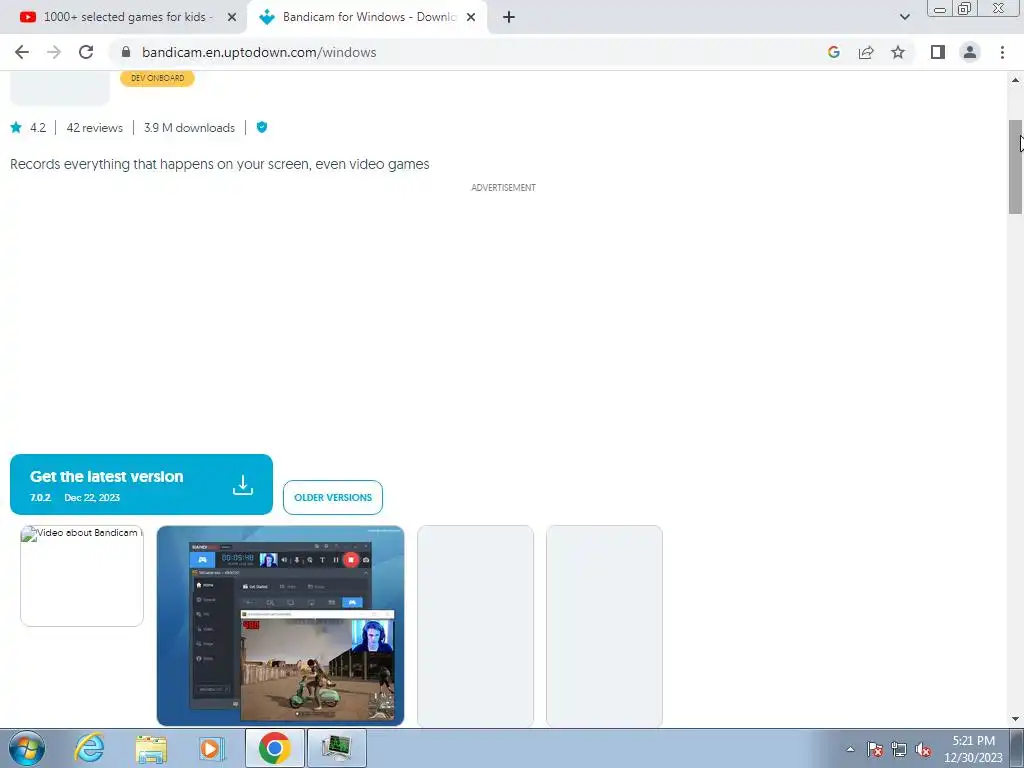
Task: Open the Bandicam recording screenshot thumbnail
Action: coord(280,626)
